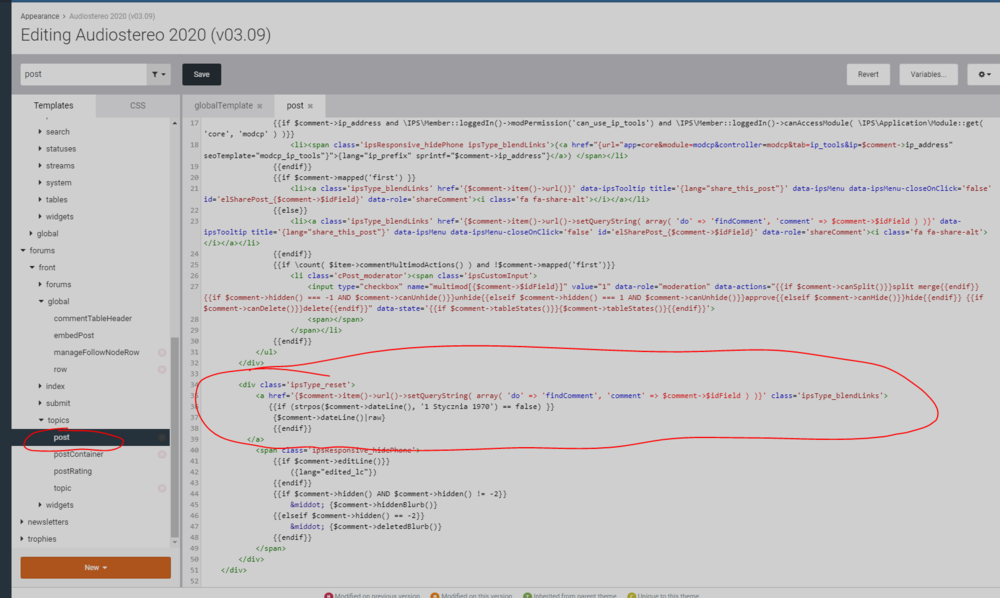Click revert icon beside row template
This screenshot has height=598, width=1000.
(162, 369)
